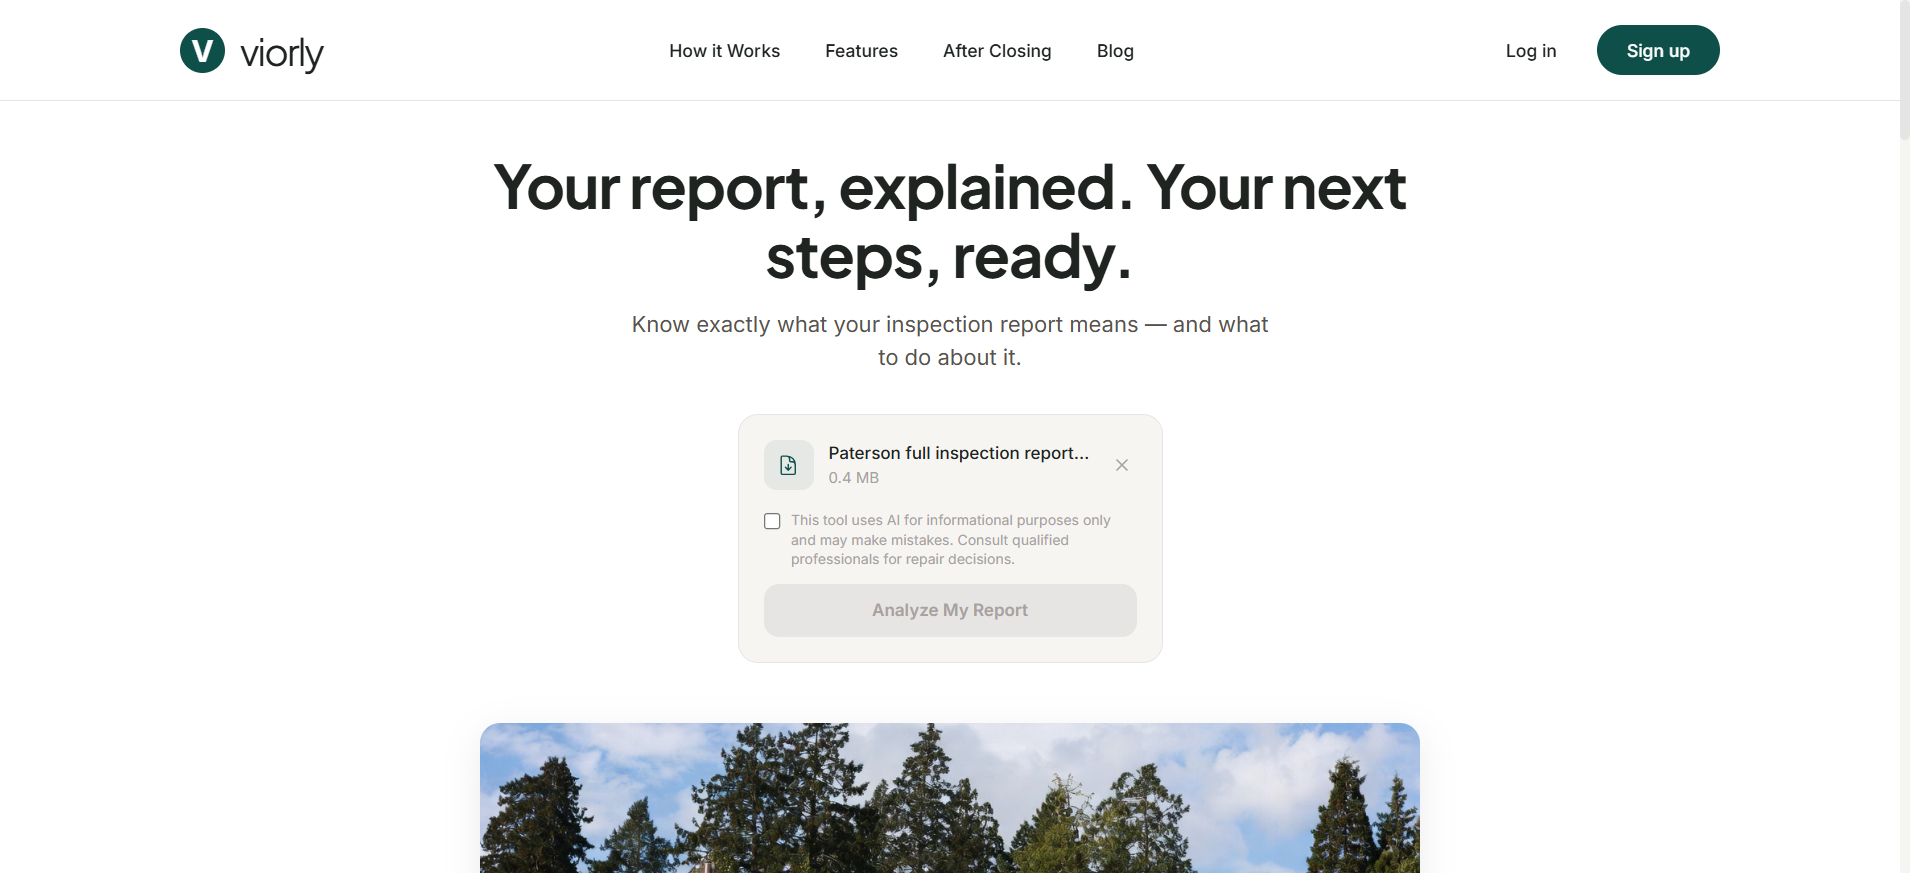Remove the Paterson inspection report file
Viewport: 1910px width, 873px height.
tap(1122, 465)
